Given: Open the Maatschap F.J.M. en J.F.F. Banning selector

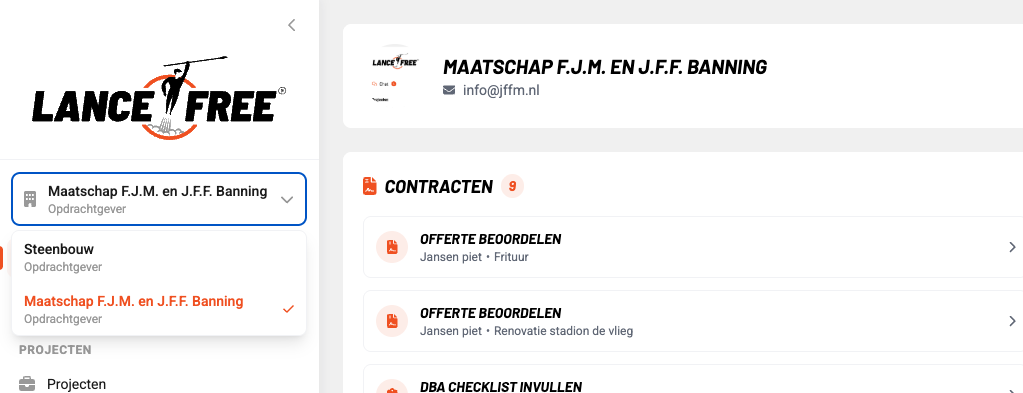Looking at the screenshot, I should [159, 199].
